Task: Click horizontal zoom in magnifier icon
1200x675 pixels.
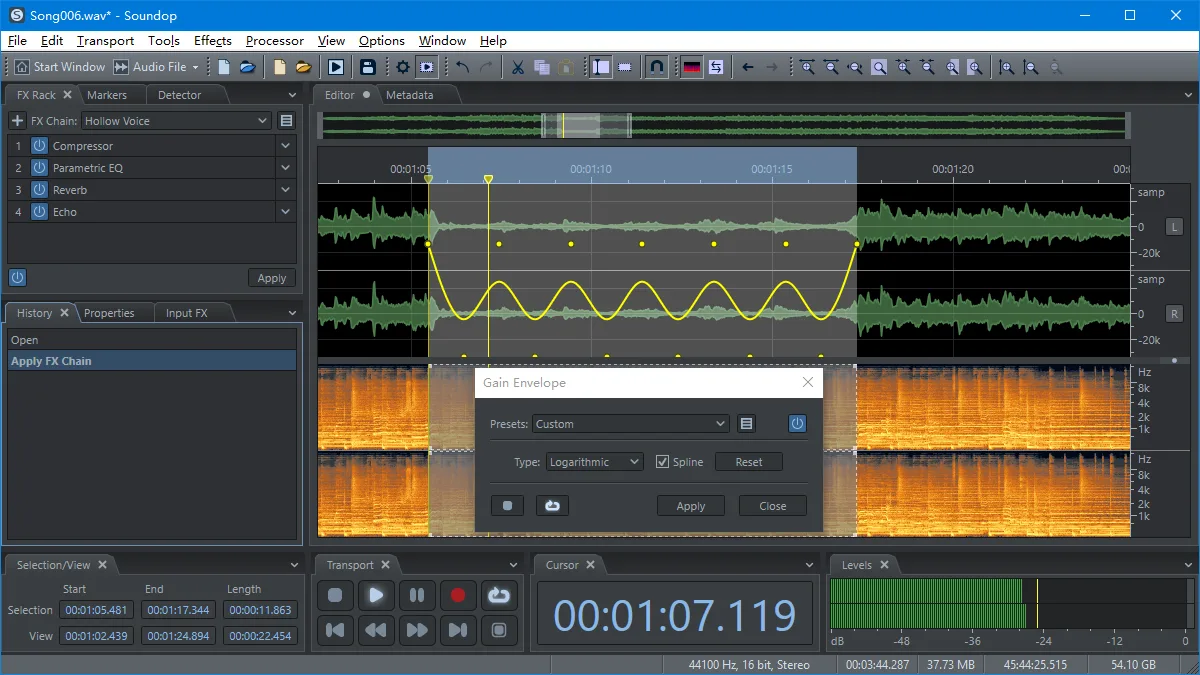Action: click(x=807, y=67)
